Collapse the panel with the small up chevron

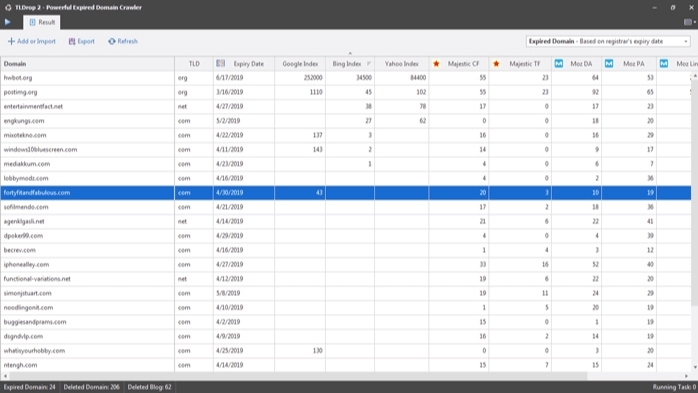click(x=350, y=53)
